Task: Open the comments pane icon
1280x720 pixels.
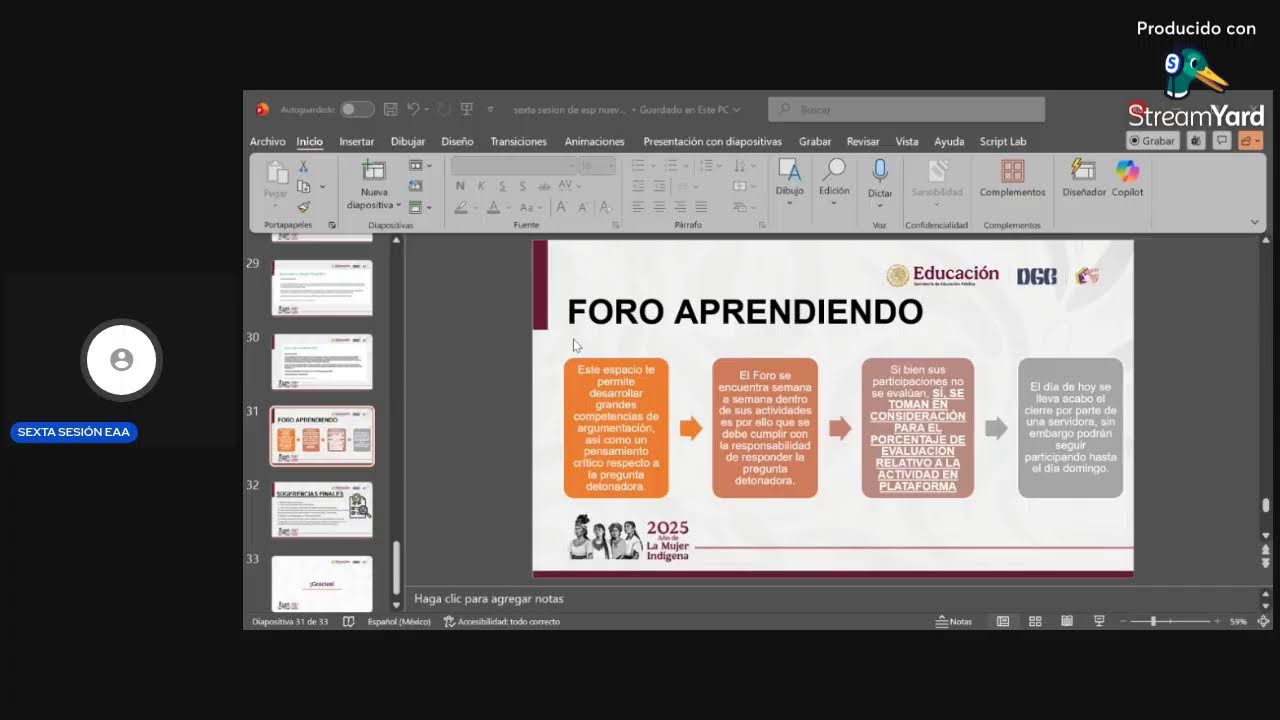Action: click(x=1222, y=141)
